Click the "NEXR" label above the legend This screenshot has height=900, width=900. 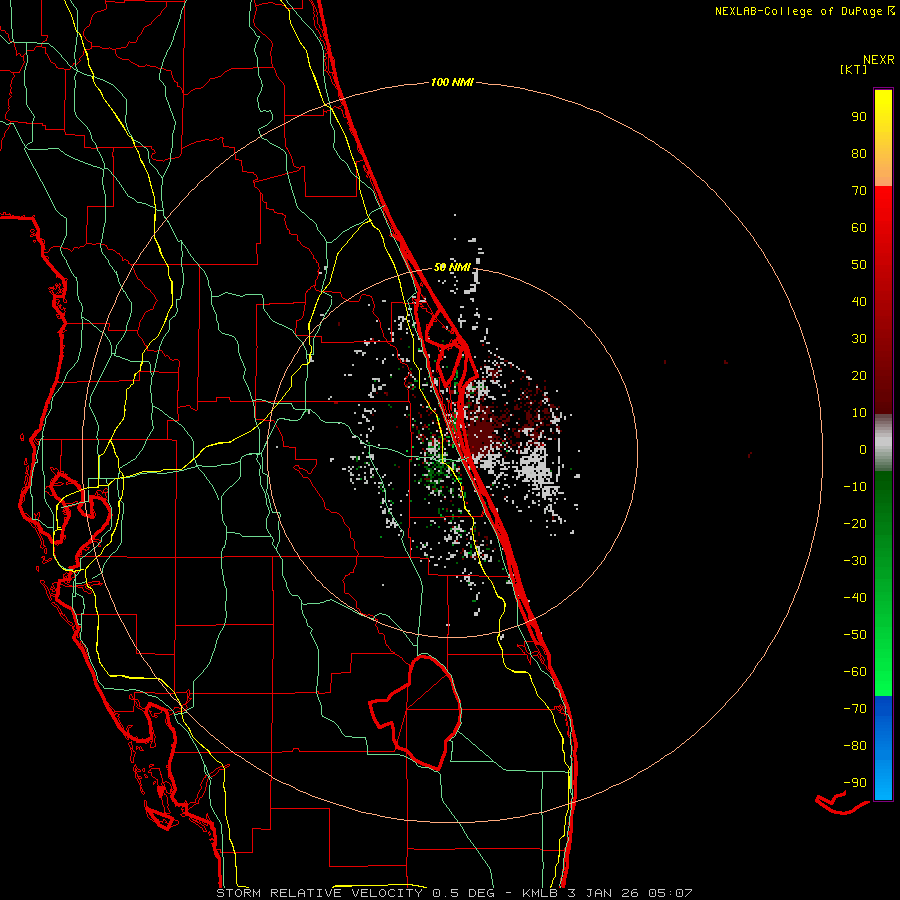[879, 60]
